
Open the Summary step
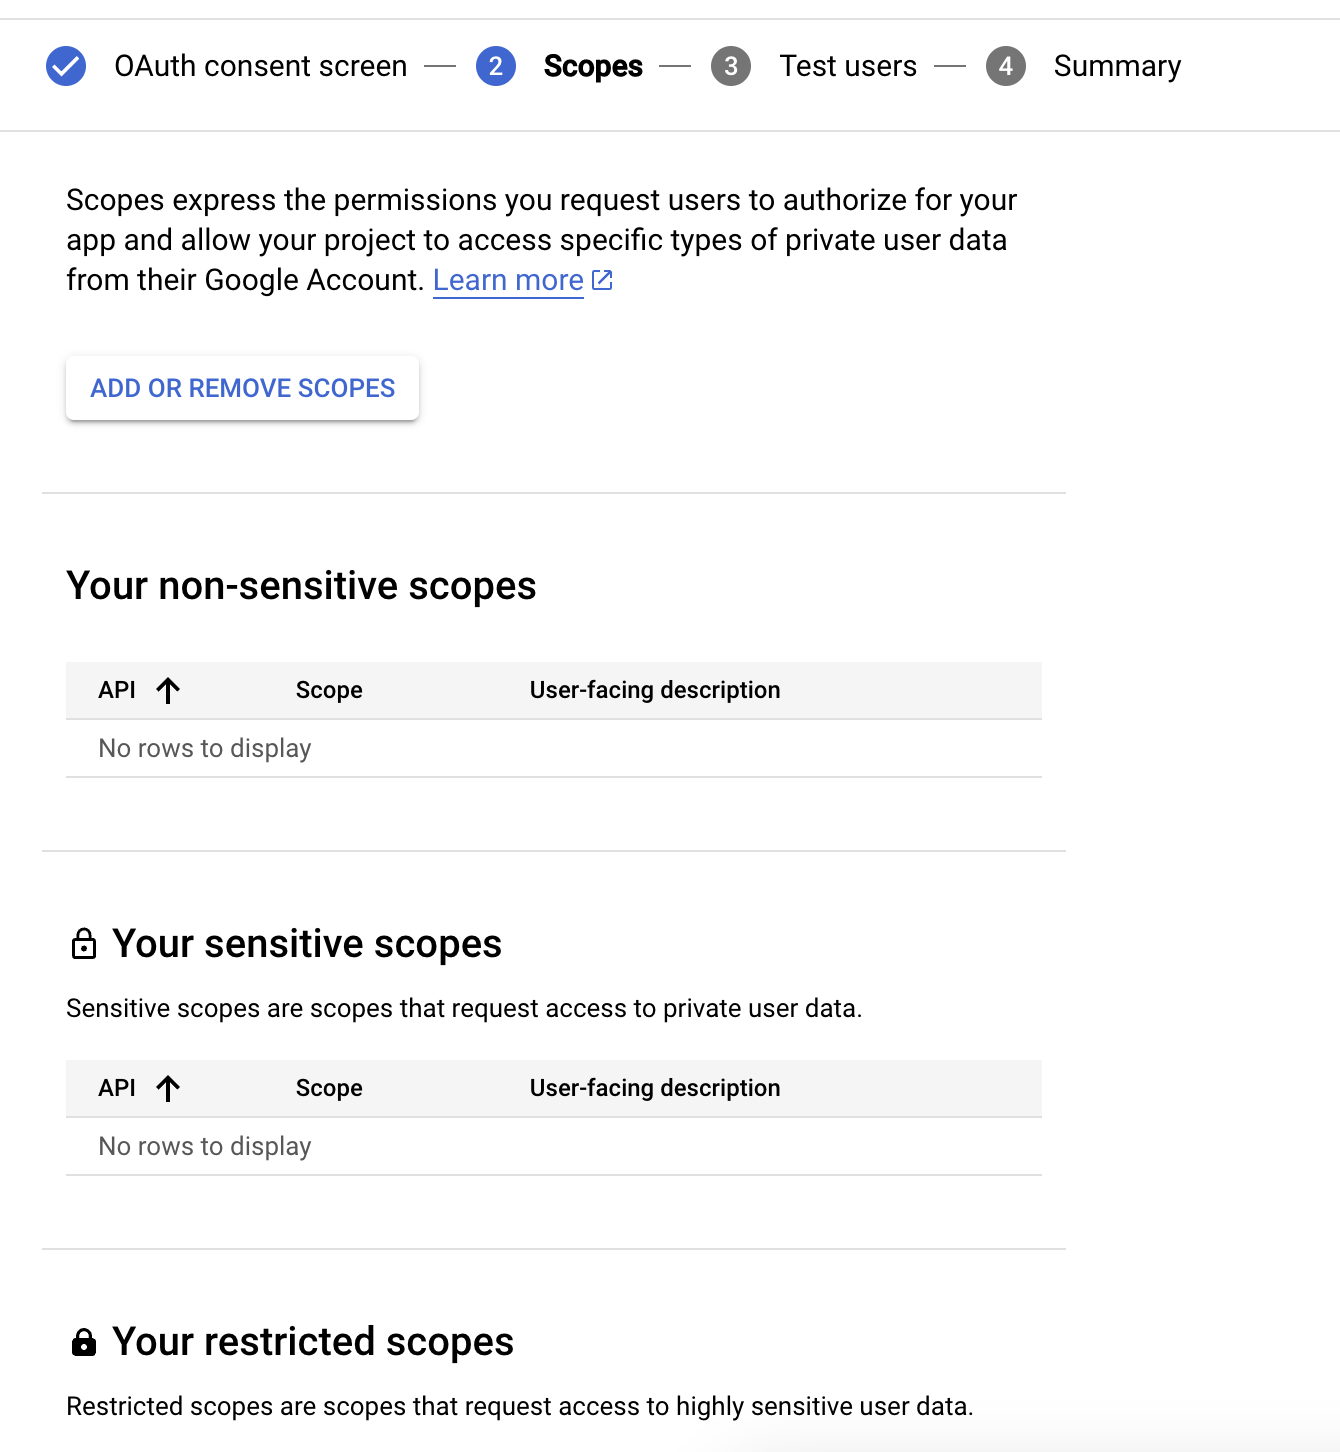click(x=1117, y=66)
